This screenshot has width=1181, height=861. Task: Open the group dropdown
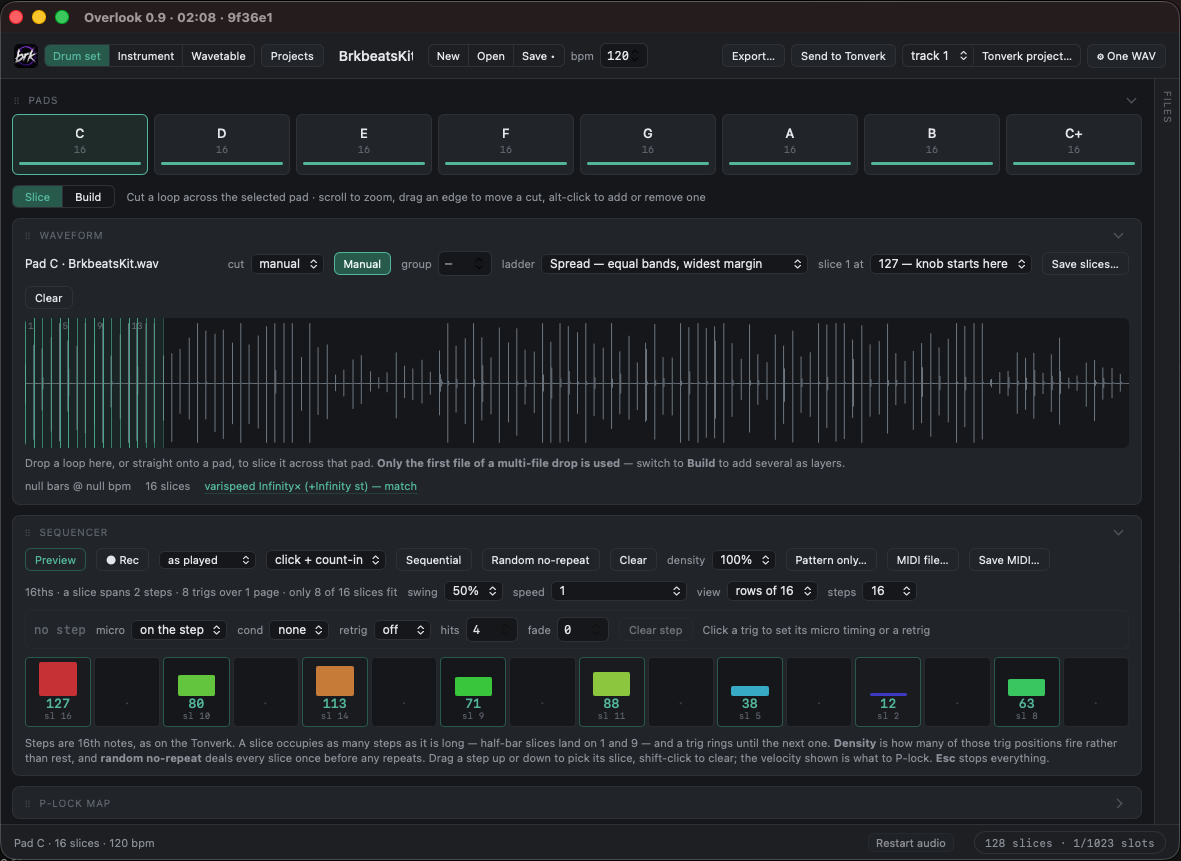pyautogui.click(x=465, y=264)
